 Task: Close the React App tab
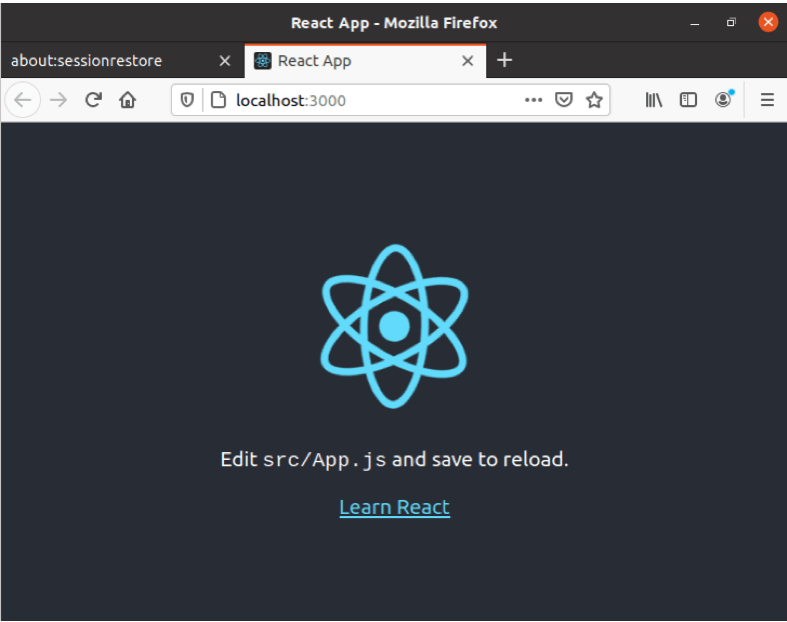467,61
